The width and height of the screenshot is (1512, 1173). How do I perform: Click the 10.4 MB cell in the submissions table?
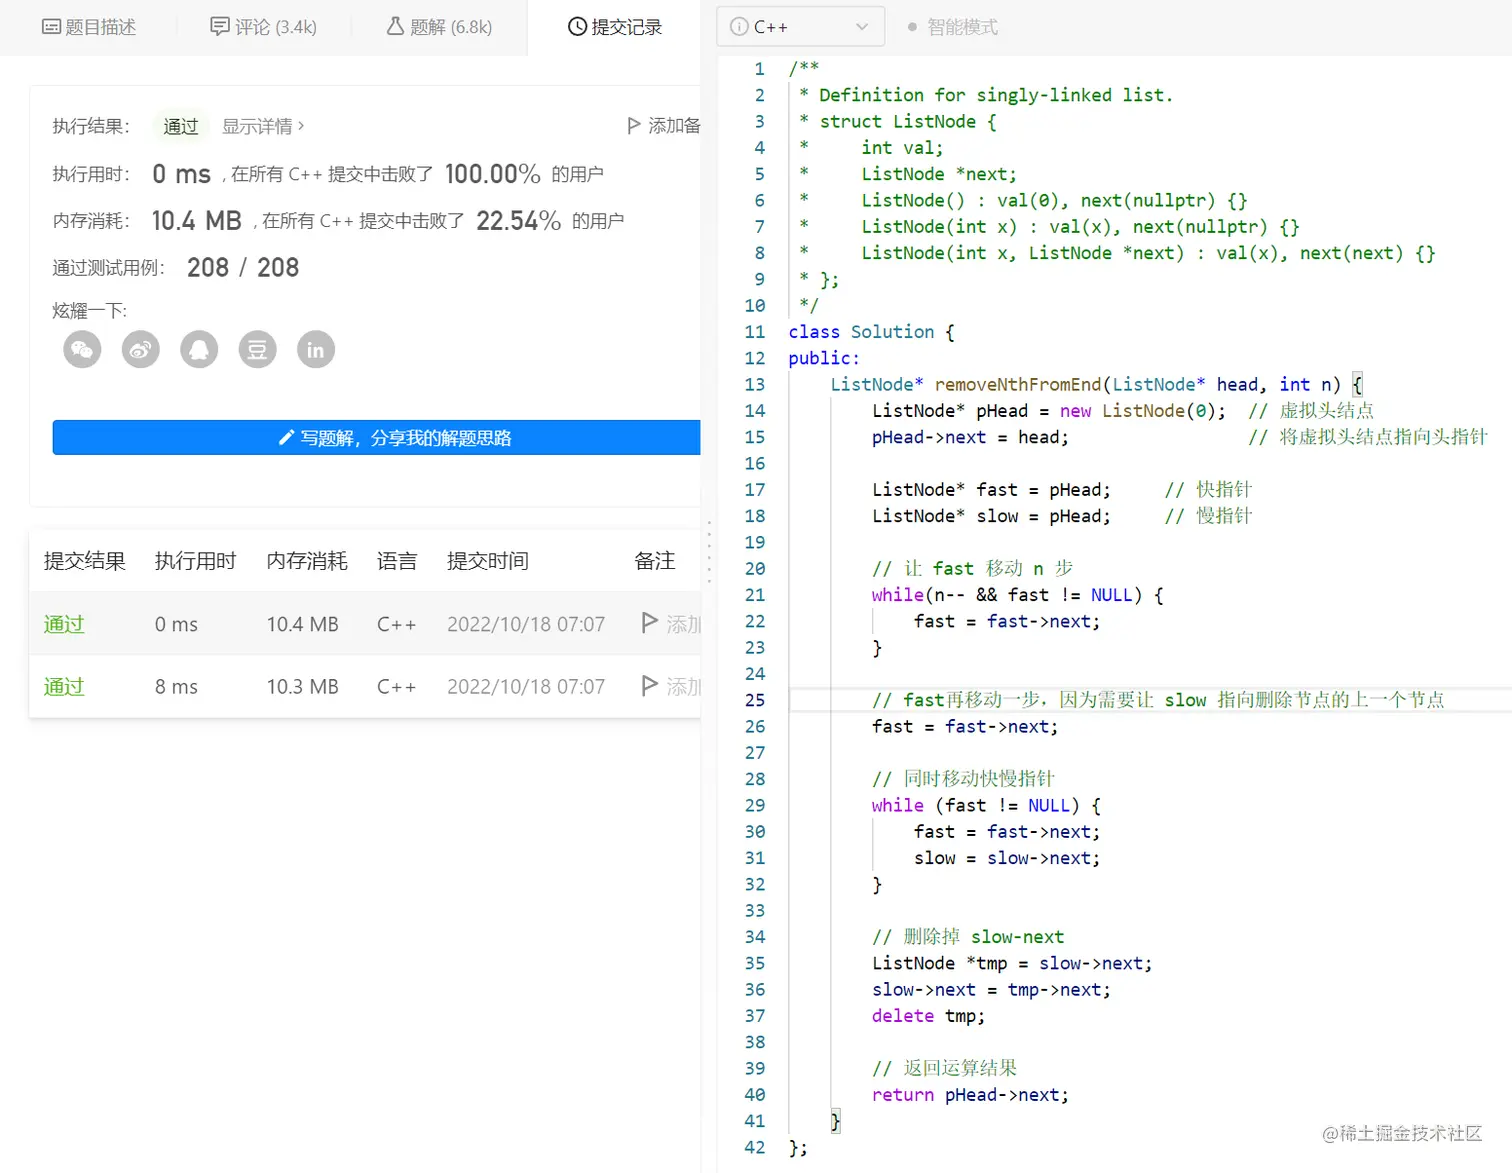point(303,624)
